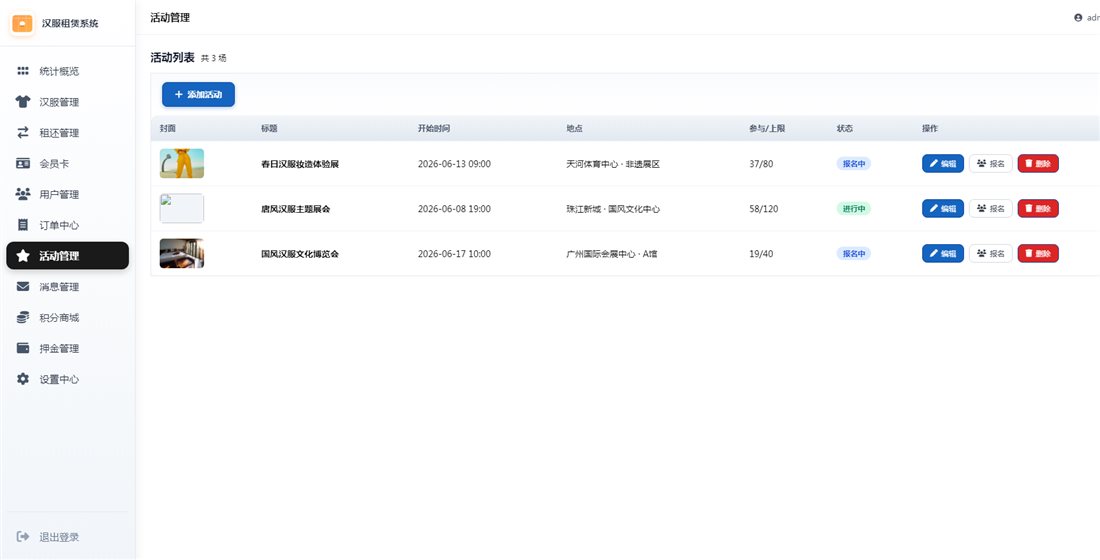The width and height of the screenshot is (1100, 560).
Task: Edit the 春日汉服妆造体验展 activity
Action: (943, 164)
